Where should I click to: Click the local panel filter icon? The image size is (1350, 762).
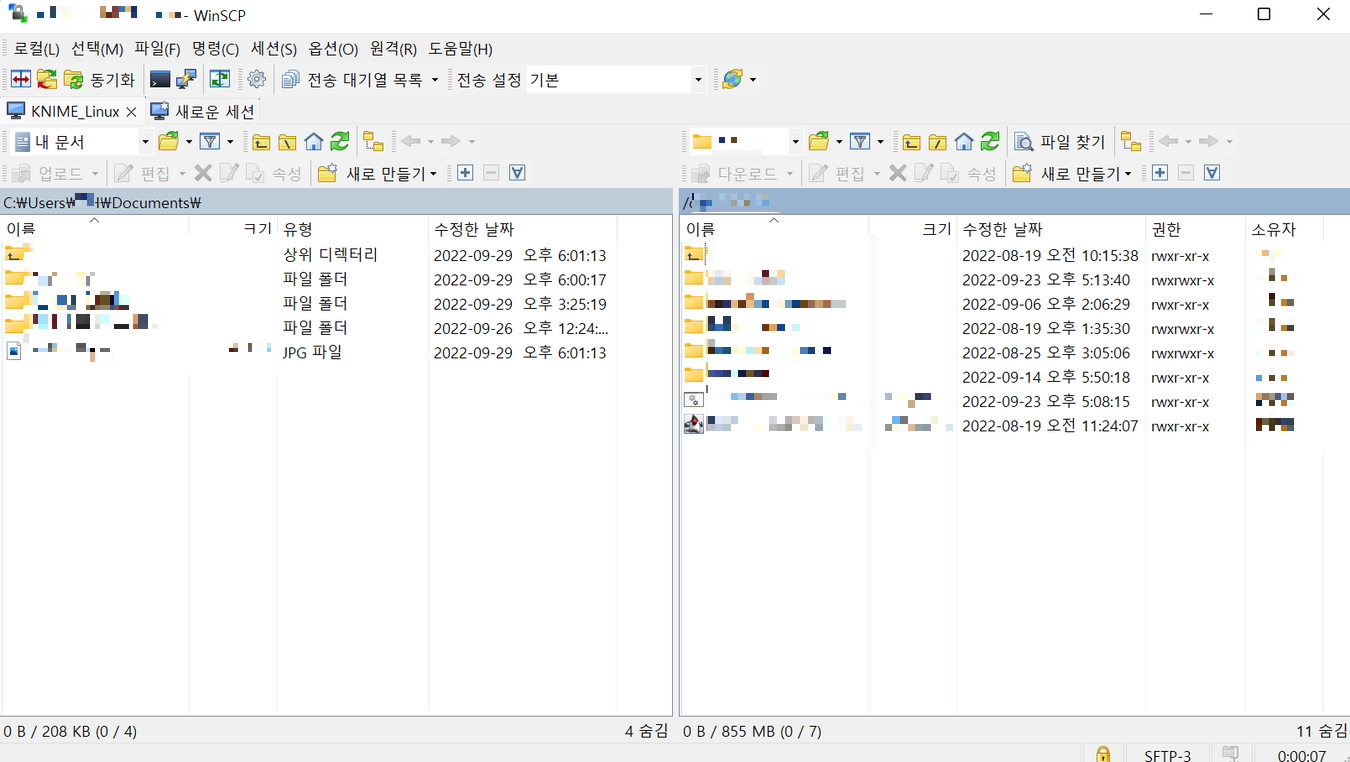coord(209,142)
